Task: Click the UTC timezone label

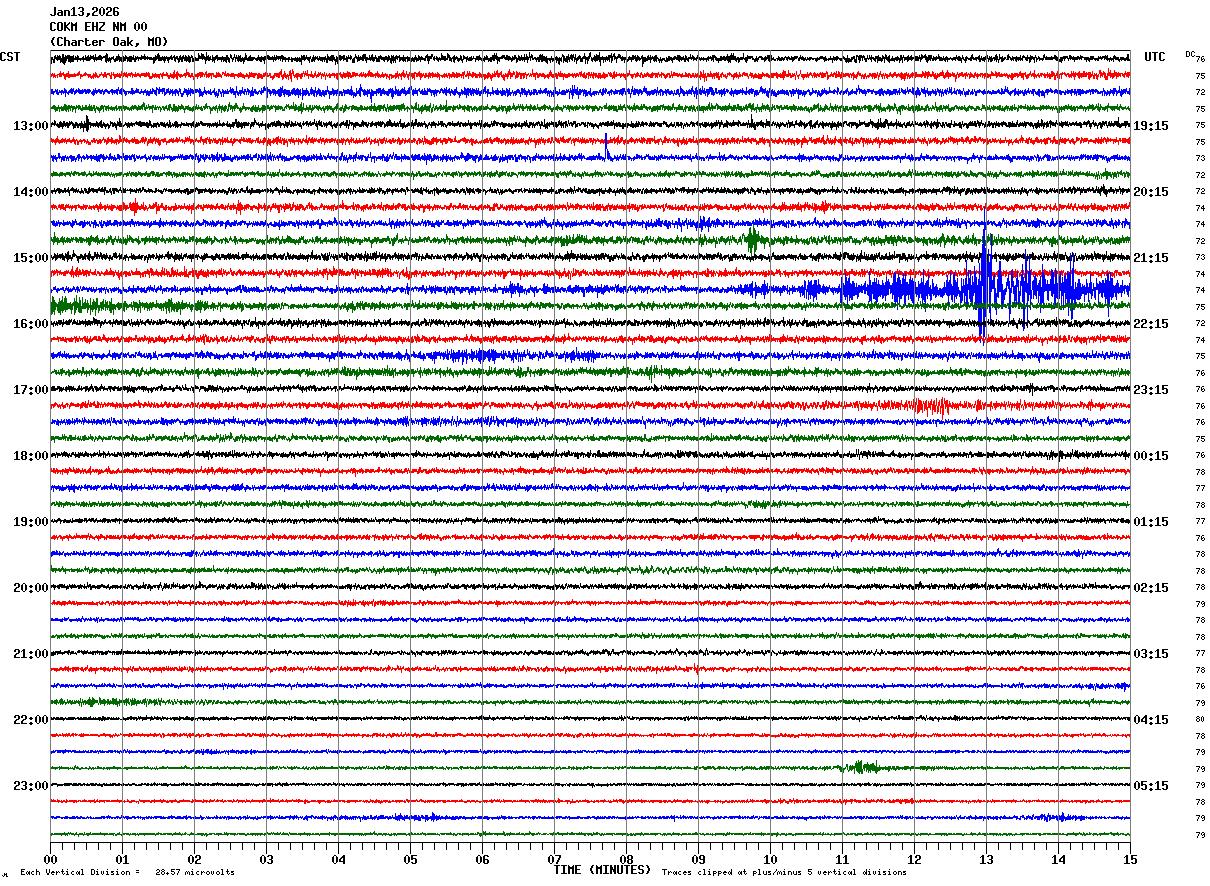Action: 1155,57
